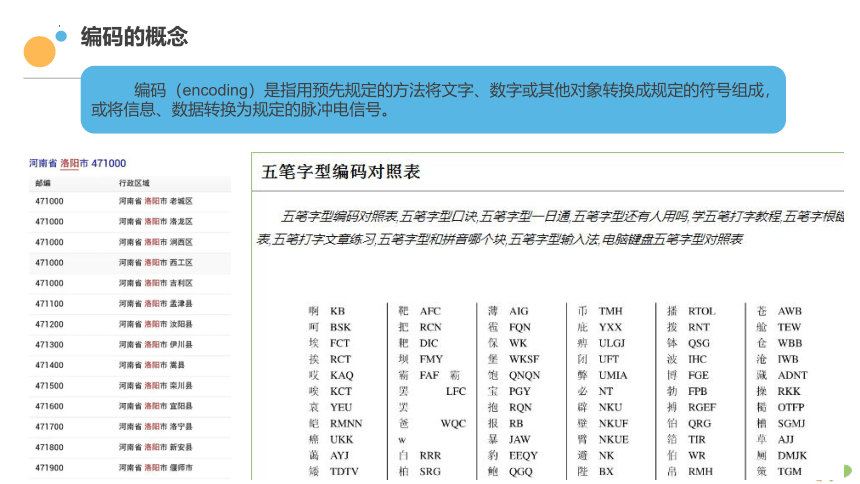Click the Wubi code QSG
The image size is (860, 484).
tap(699, 343)
